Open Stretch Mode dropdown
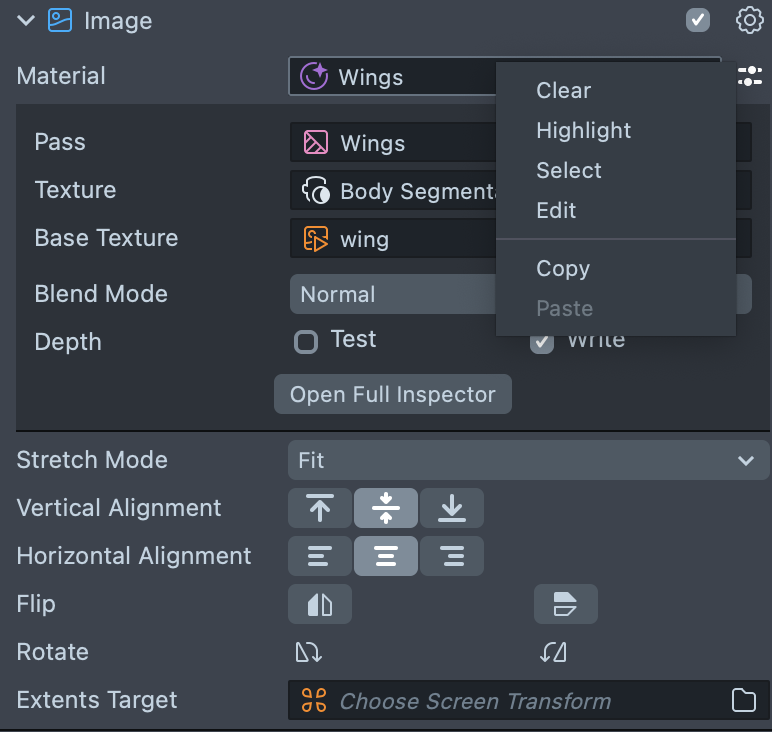 (x=528, y=460)
